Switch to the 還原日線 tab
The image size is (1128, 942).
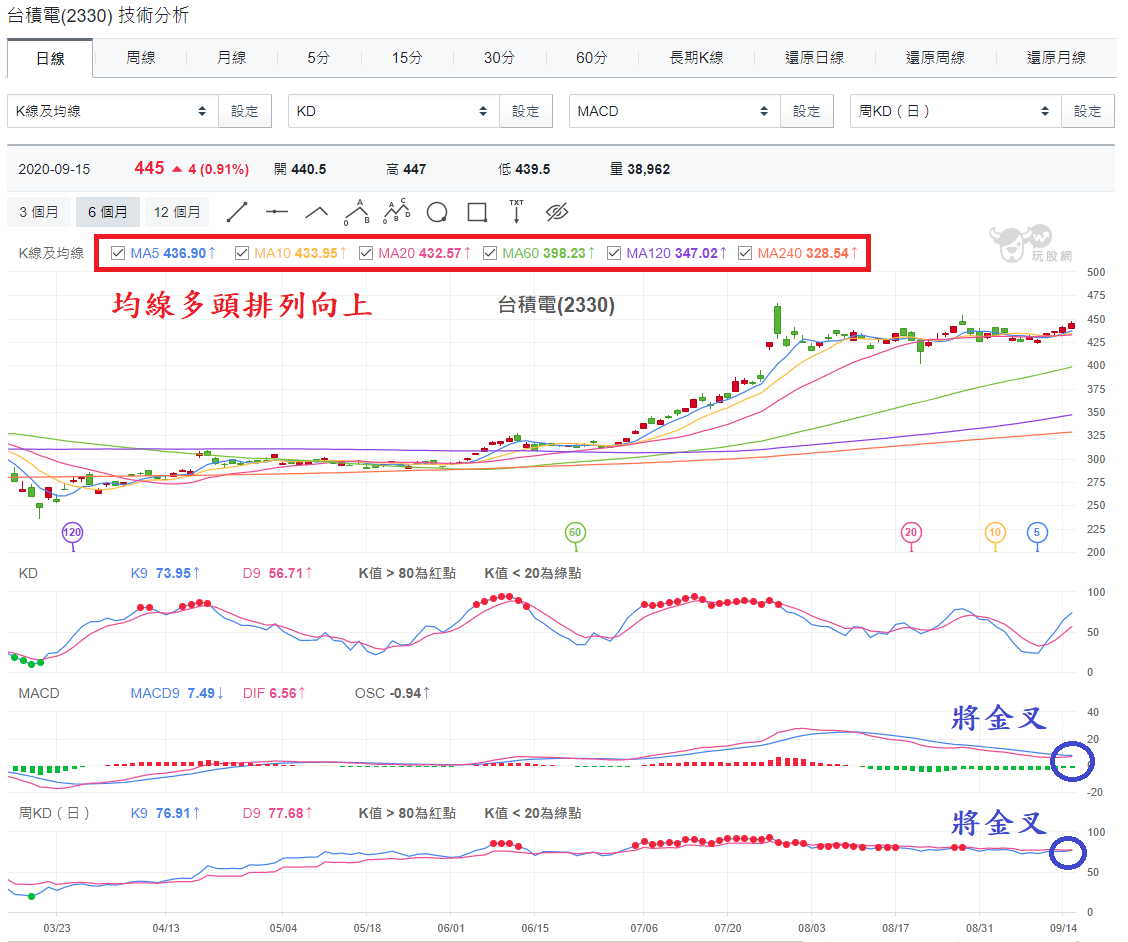click(814, 58)
